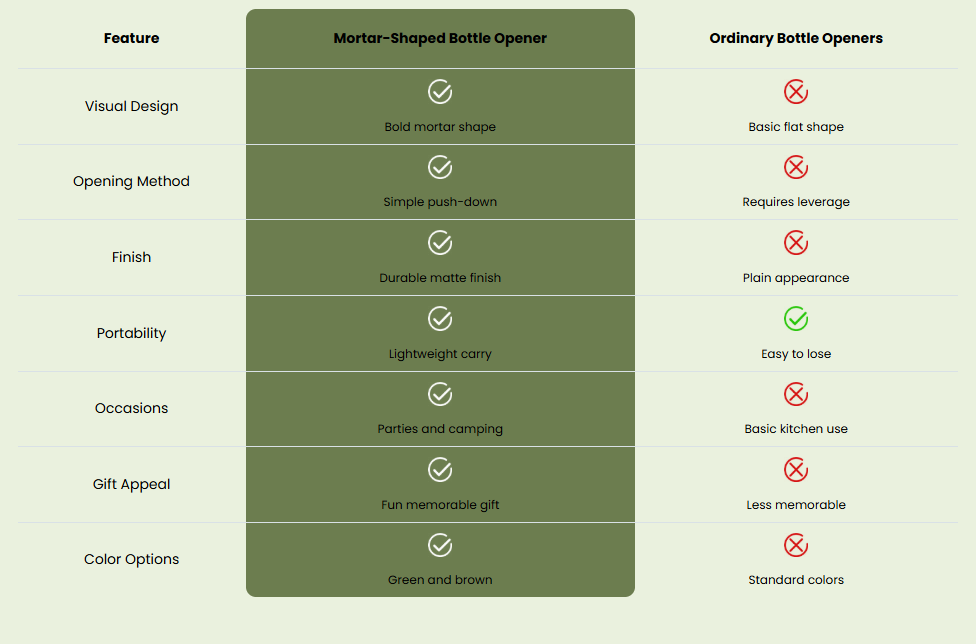Click the white checkmark above Bold mortar shape

click(440, 92)
